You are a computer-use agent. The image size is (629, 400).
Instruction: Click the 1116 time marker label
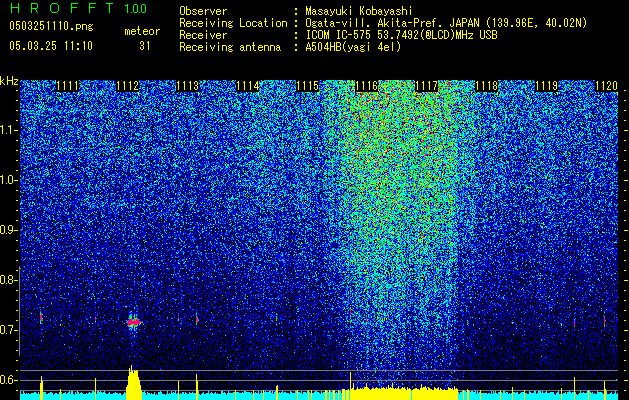367,86
